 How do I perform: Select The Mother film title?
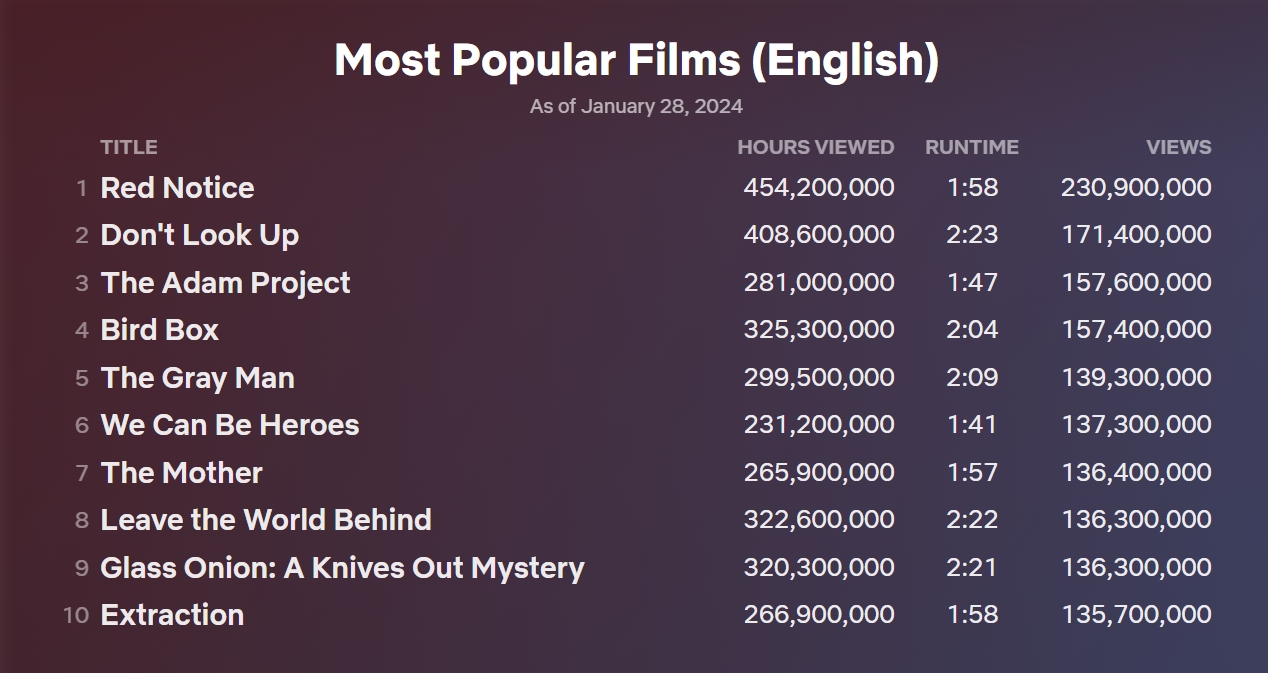click(x=181, y=473)
